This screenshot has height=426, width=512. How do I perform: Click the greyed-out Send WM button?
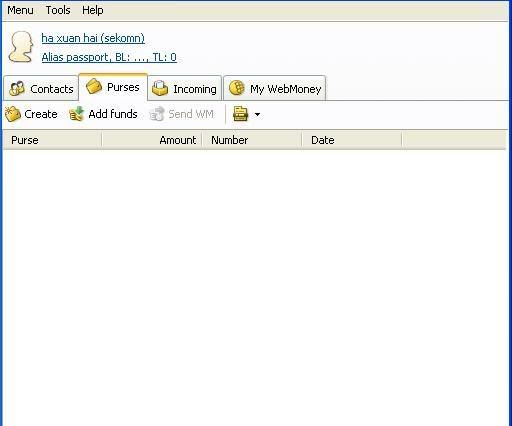(181, 114)
